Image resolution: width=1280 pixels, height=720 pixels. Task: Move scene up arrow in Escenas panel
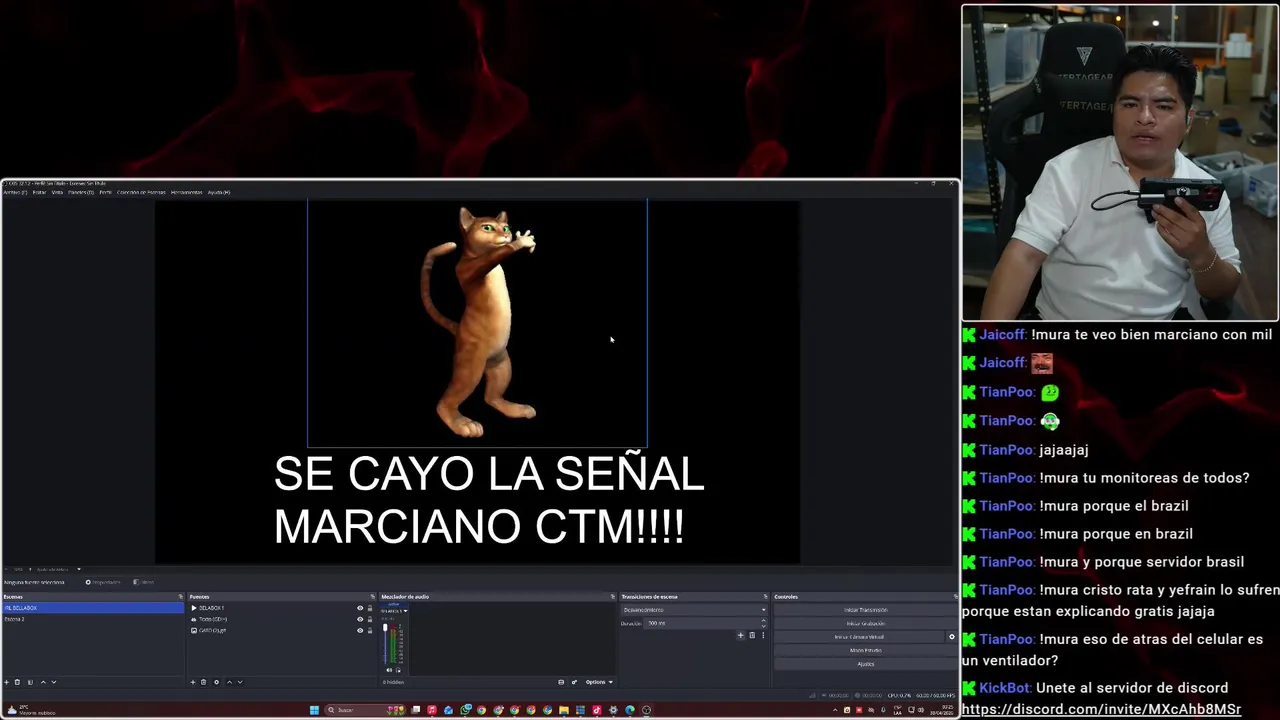tap(43, 682)
